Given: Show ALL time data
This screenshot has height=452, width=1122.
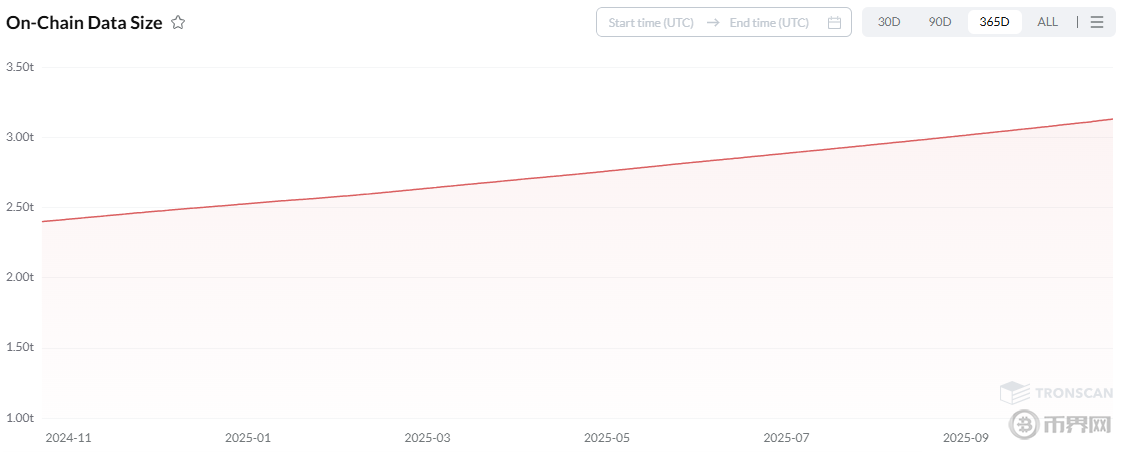Looking at the screenshot, I should coord(1047,22).
